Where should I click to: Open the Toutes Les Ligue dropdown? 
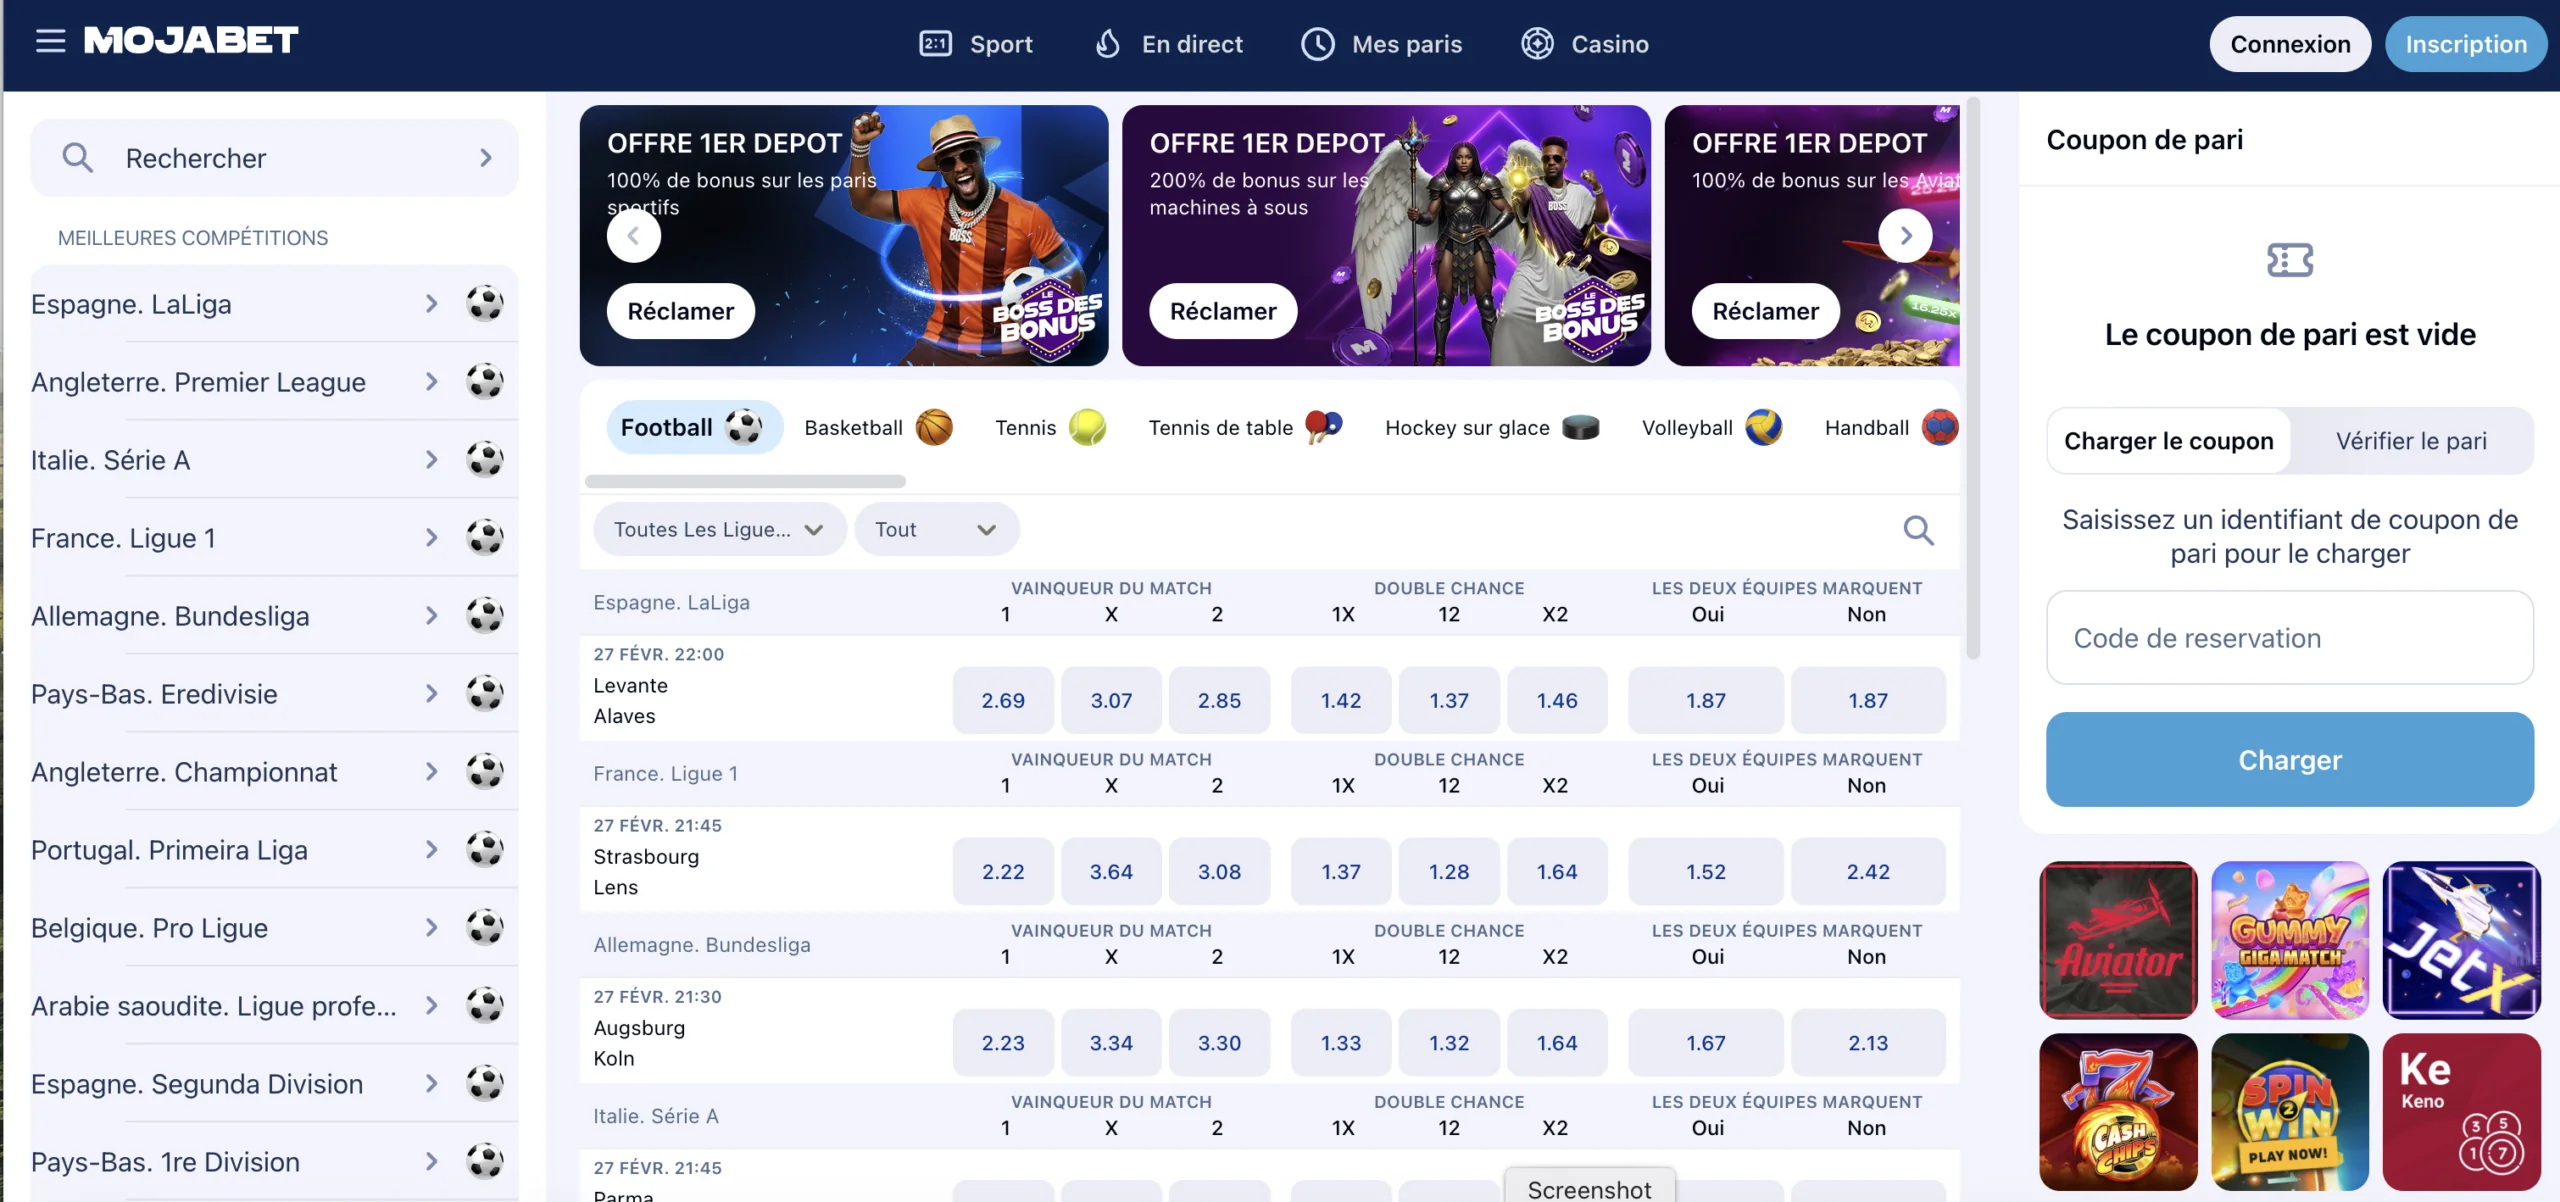[719, 530]
